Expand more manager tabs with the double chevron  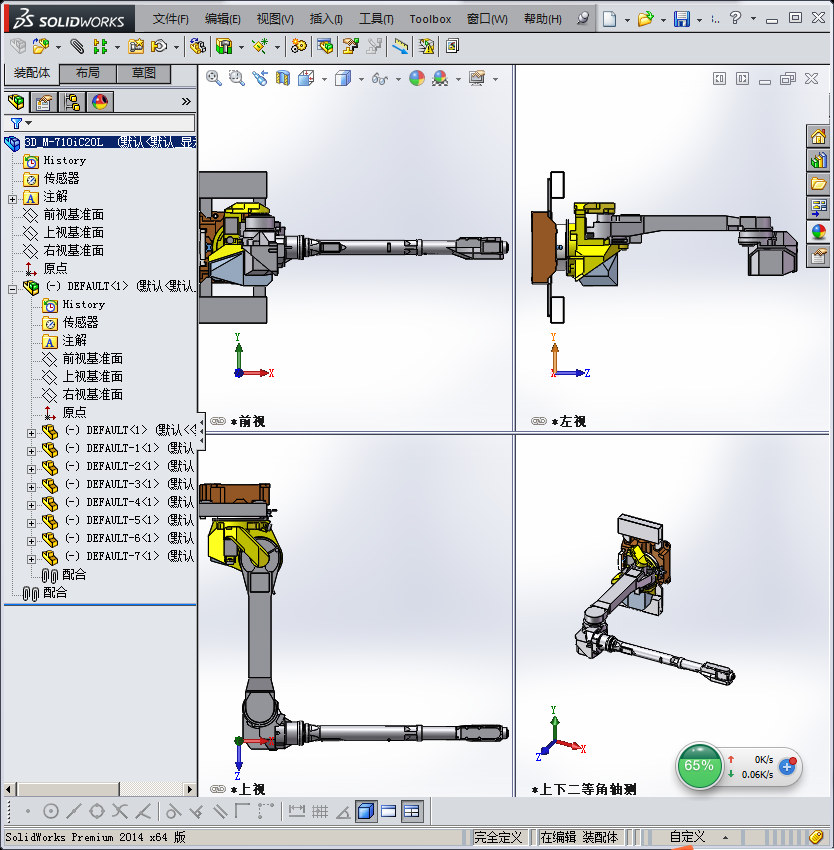click(x=186, y=101)
